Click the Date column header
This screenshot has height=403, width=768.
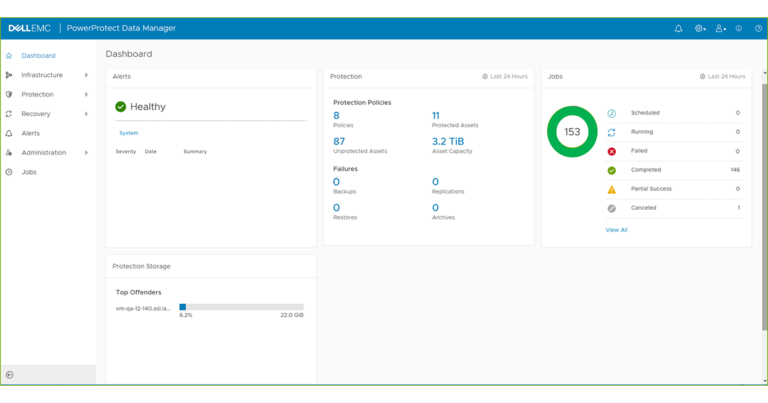151,152
